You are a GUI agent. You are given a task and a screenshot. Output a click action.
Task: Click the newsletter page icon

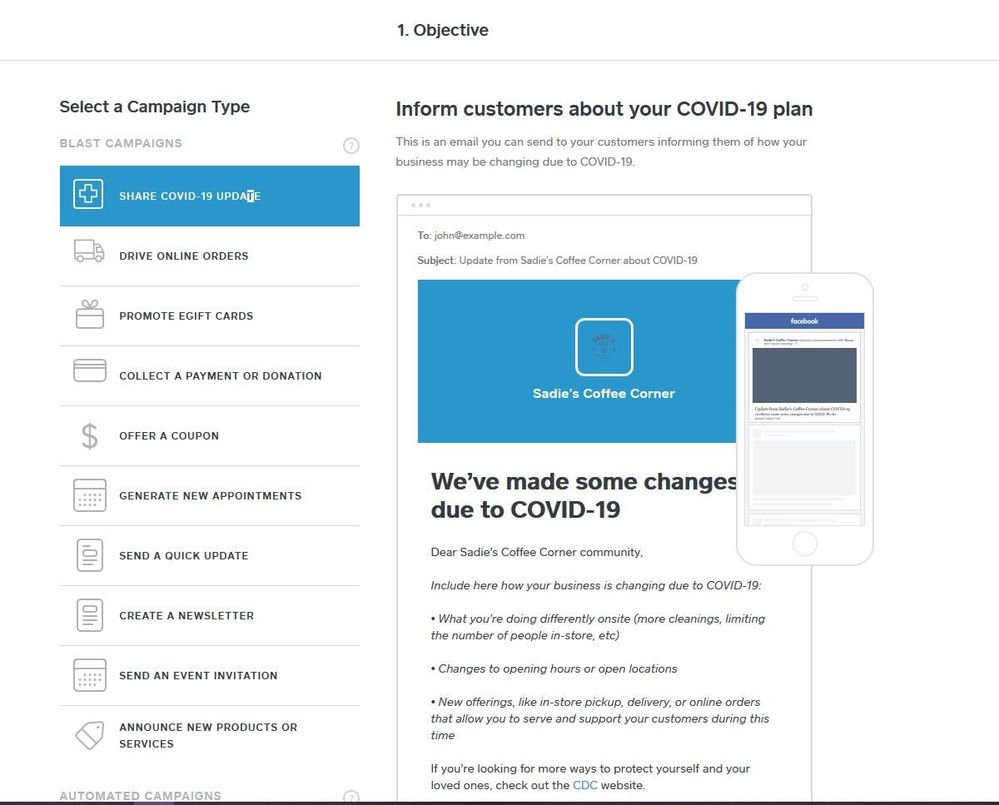pos(89,615)
